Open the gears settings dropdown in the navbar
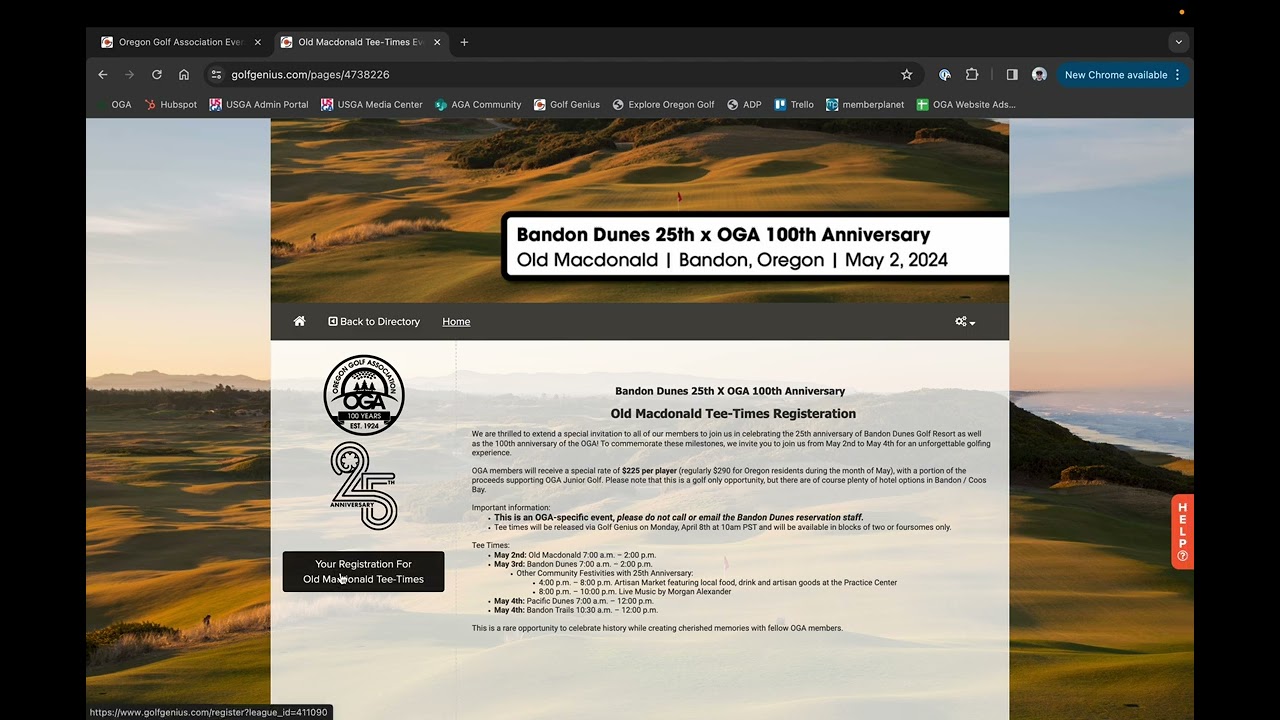Viewport: 1280px width, 720px height. (x=965, y=322)
